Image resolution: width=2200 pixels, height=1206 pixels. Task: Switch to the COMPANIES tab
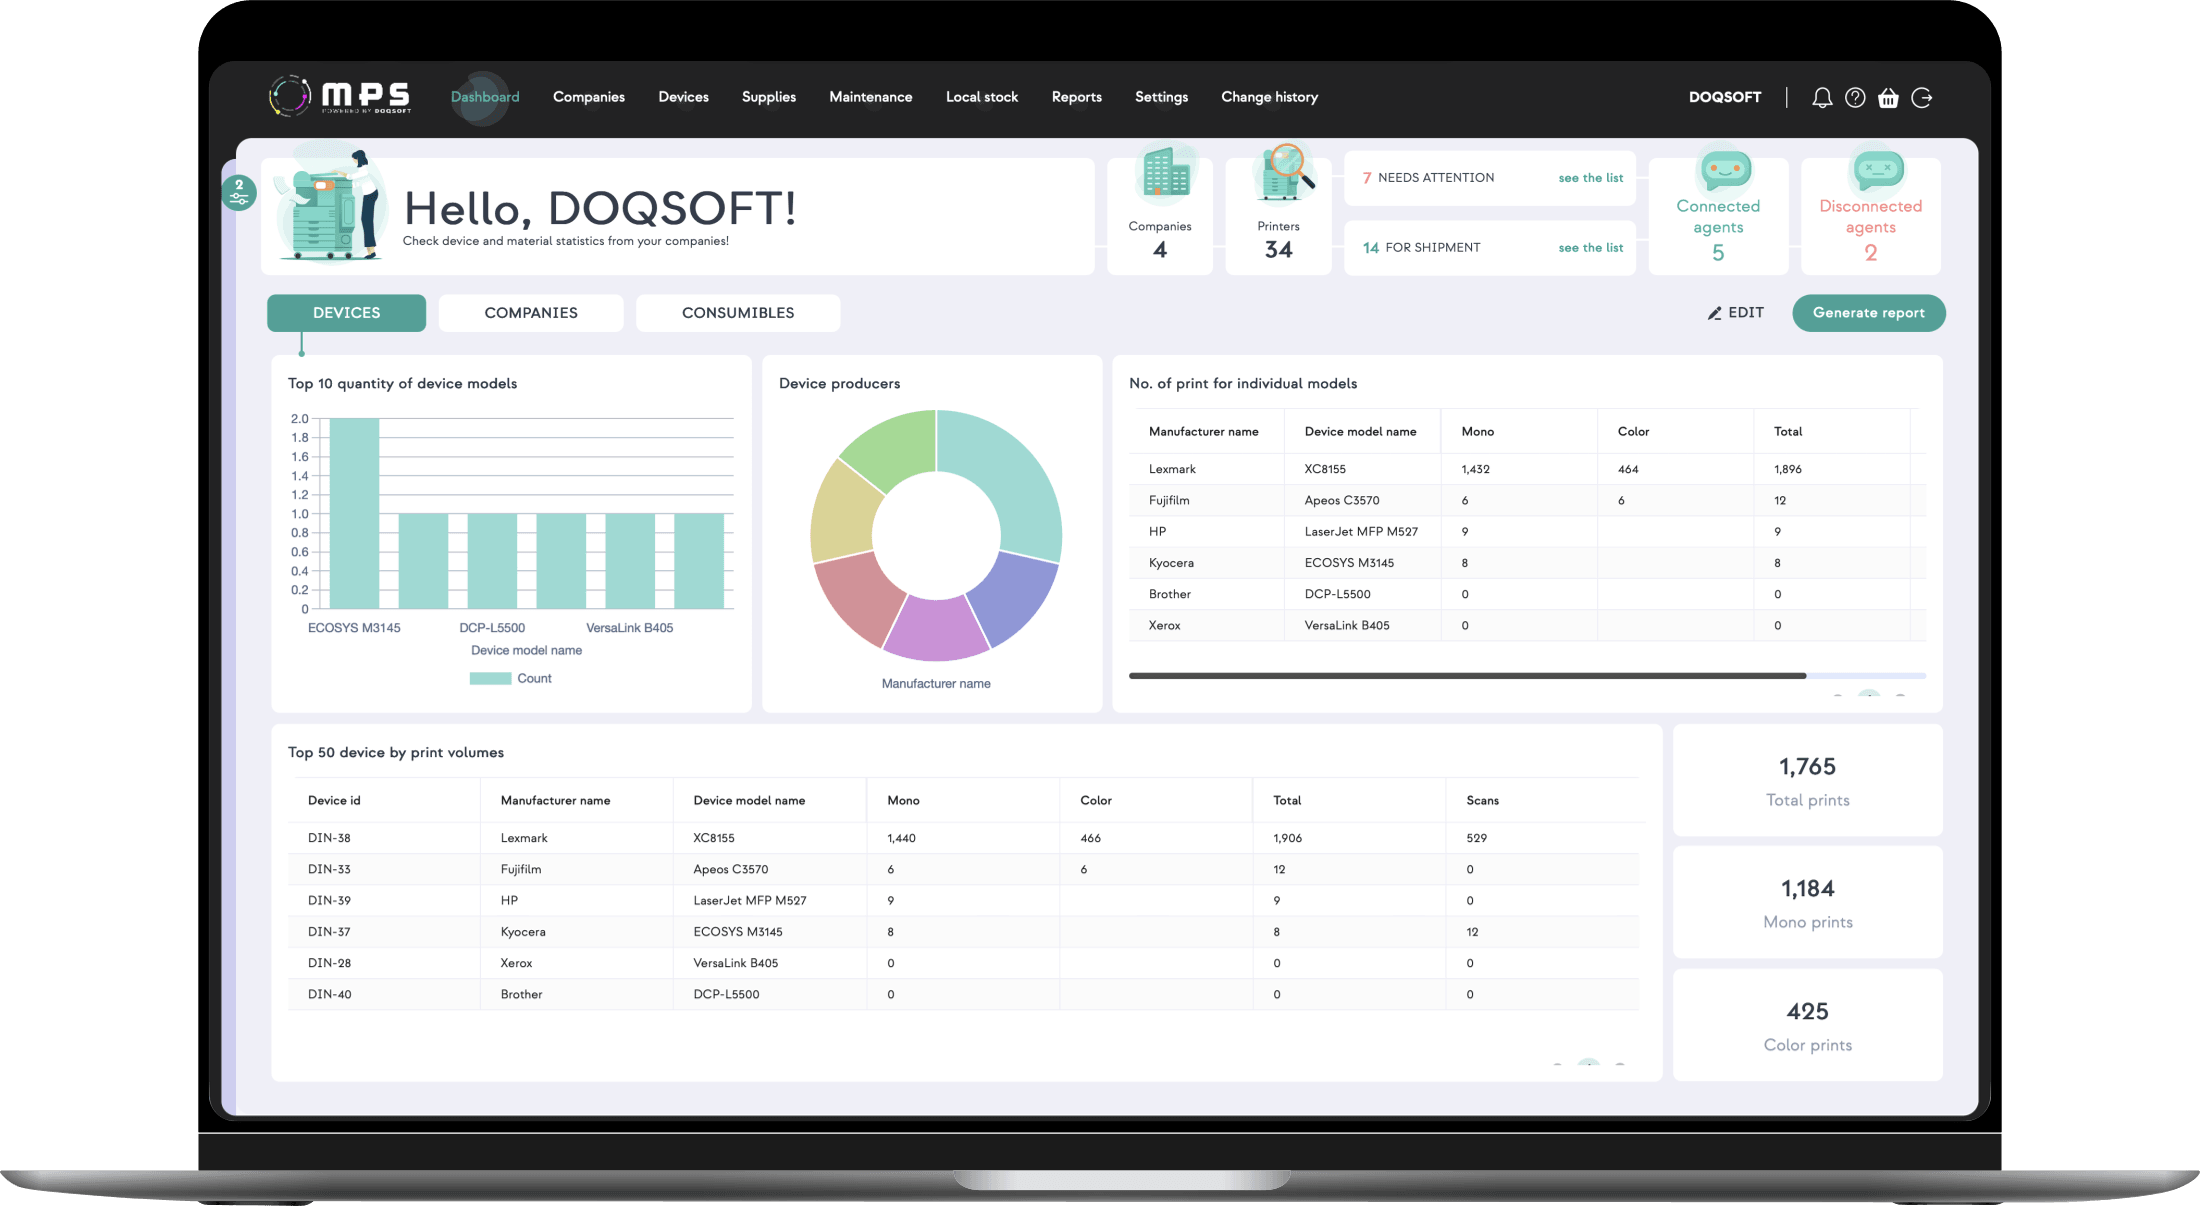click(x=531, y=313)
